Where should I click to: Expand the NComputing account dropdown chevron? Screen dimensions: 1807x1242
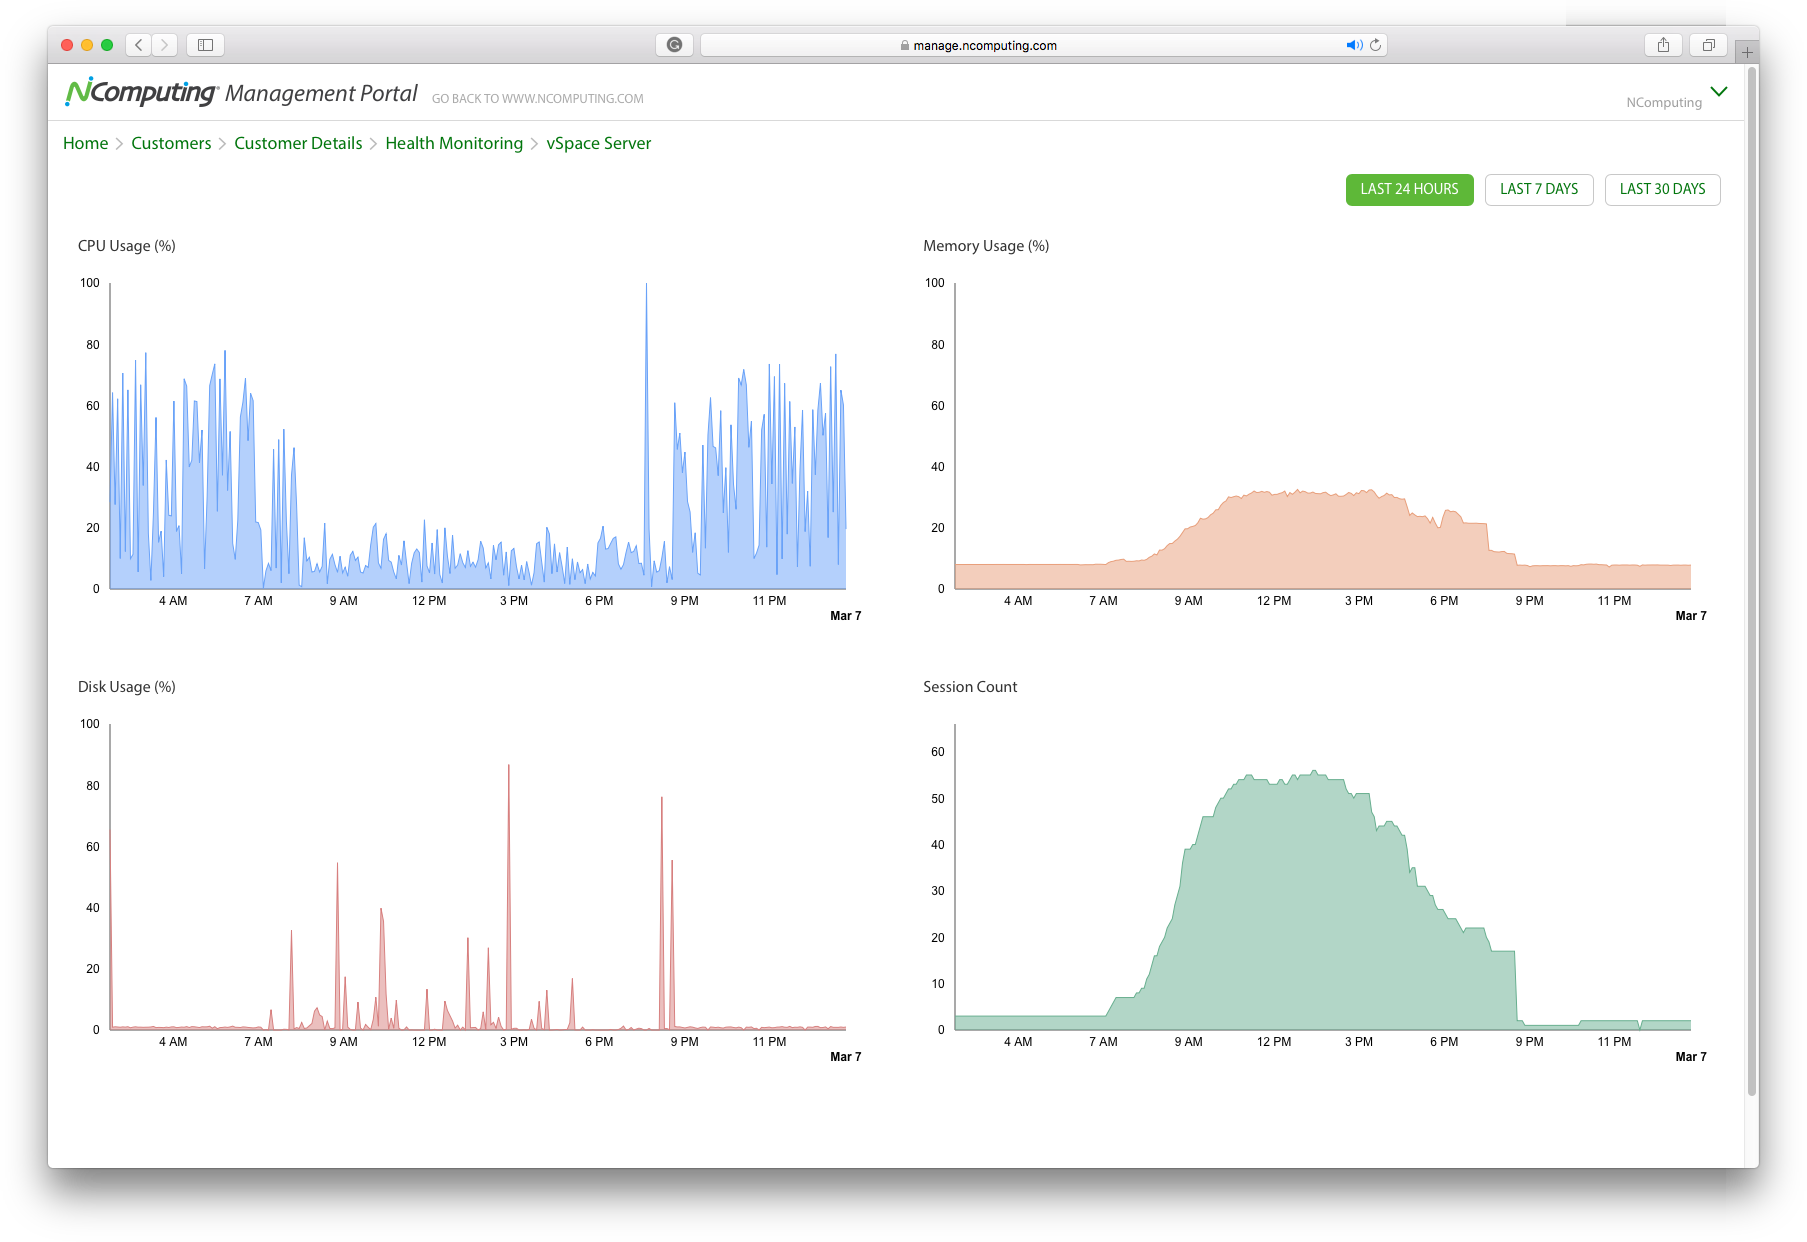1719,92
